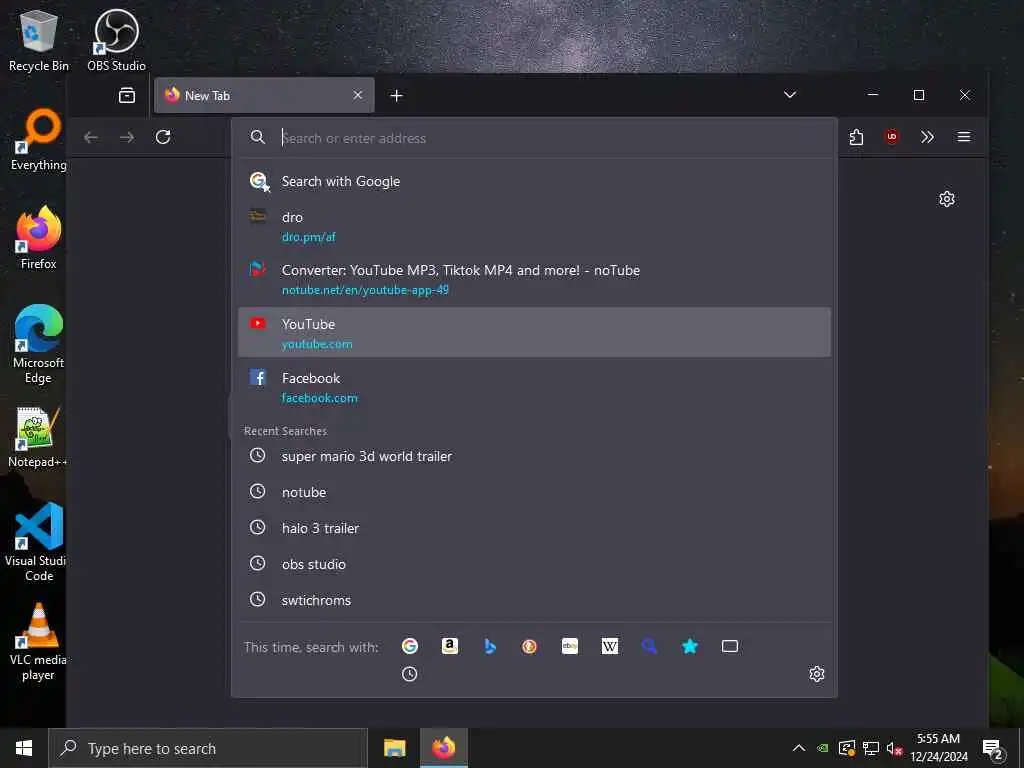
Task: Open OBS Studio desktop shortcut
Action: 116,40
